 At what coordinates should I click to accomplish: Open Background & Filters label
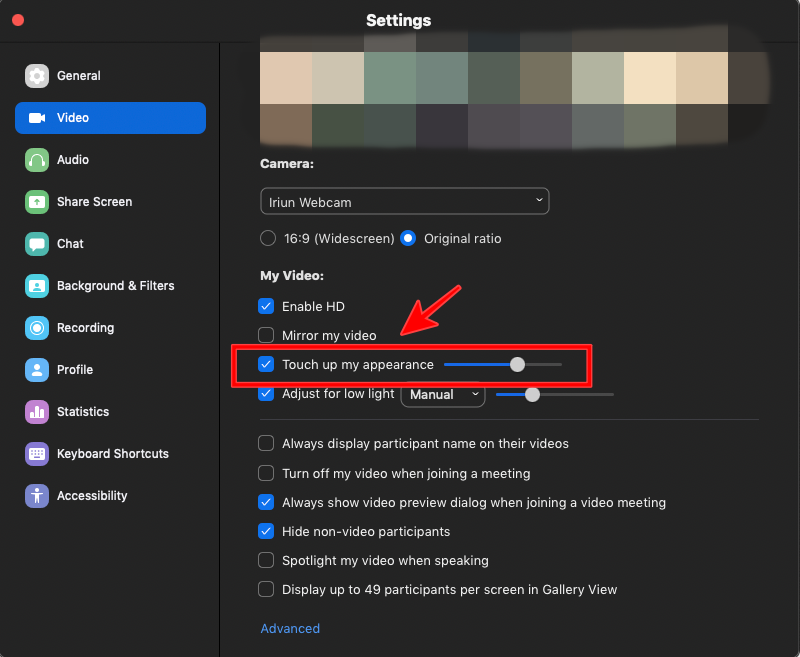(x=116, y=286)
